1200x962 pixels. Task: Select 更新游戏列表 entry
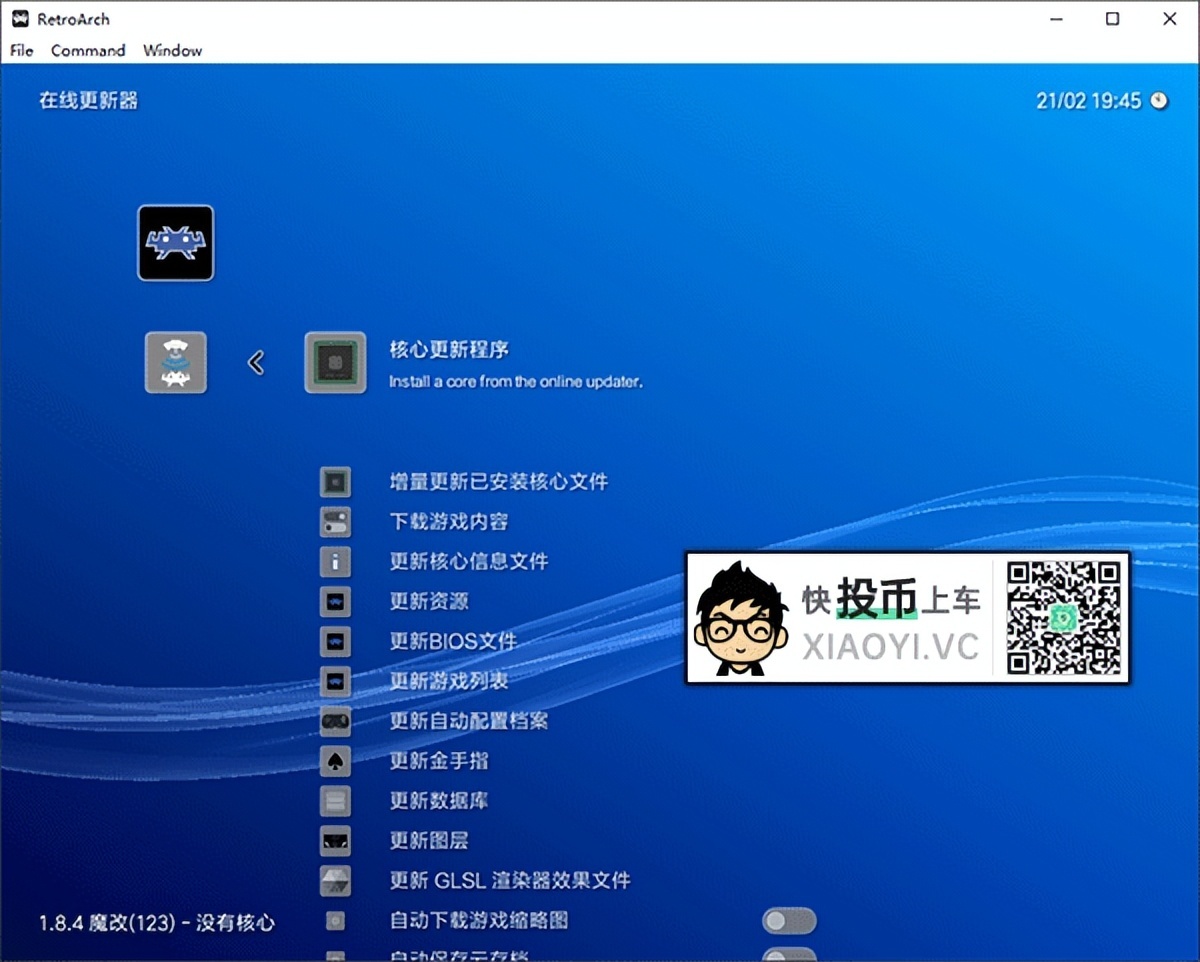point(448,681)
